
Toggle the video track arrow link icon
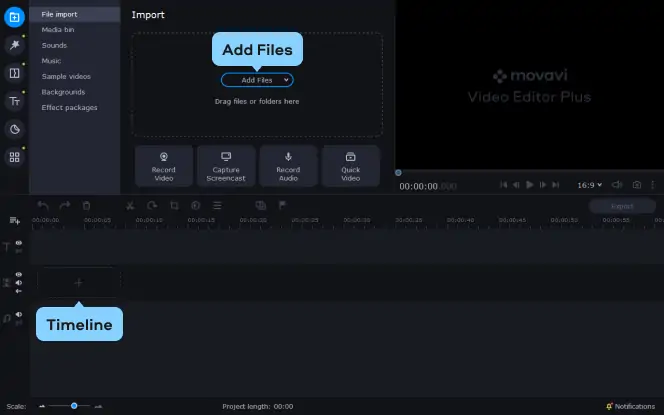[19, 291]
